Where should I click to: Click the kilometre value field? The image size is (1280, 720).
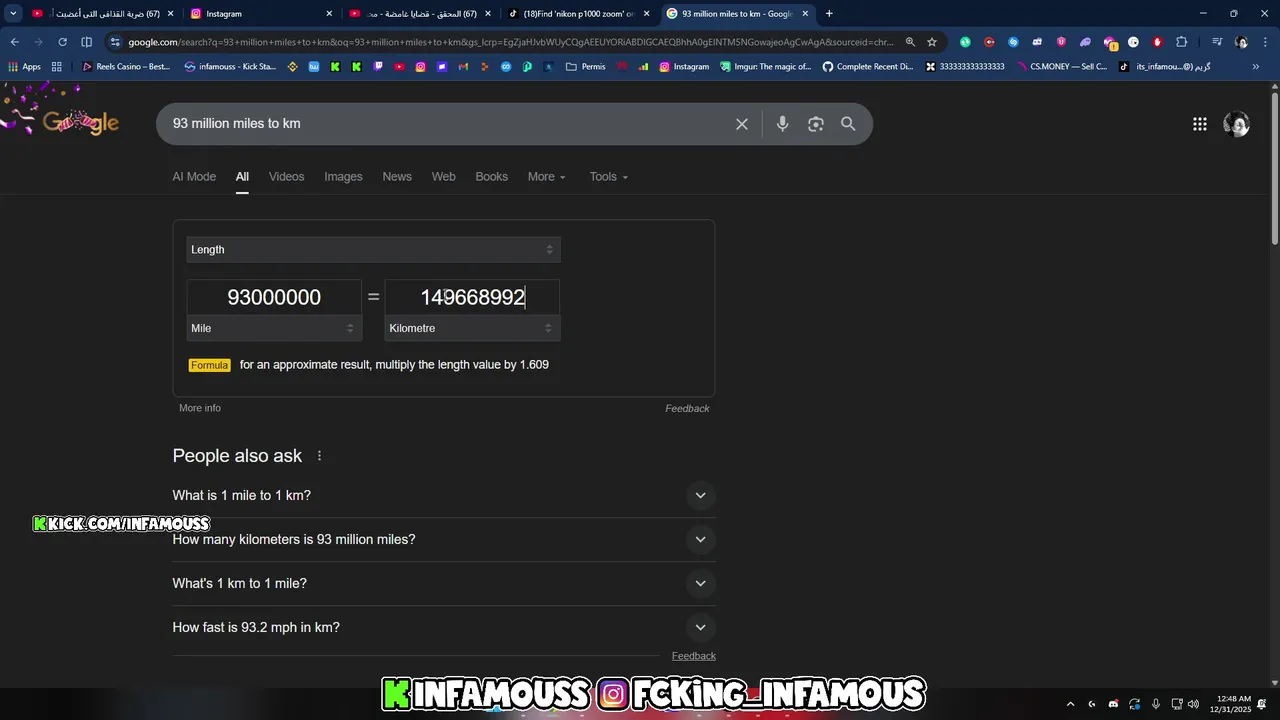pos(472,297)
